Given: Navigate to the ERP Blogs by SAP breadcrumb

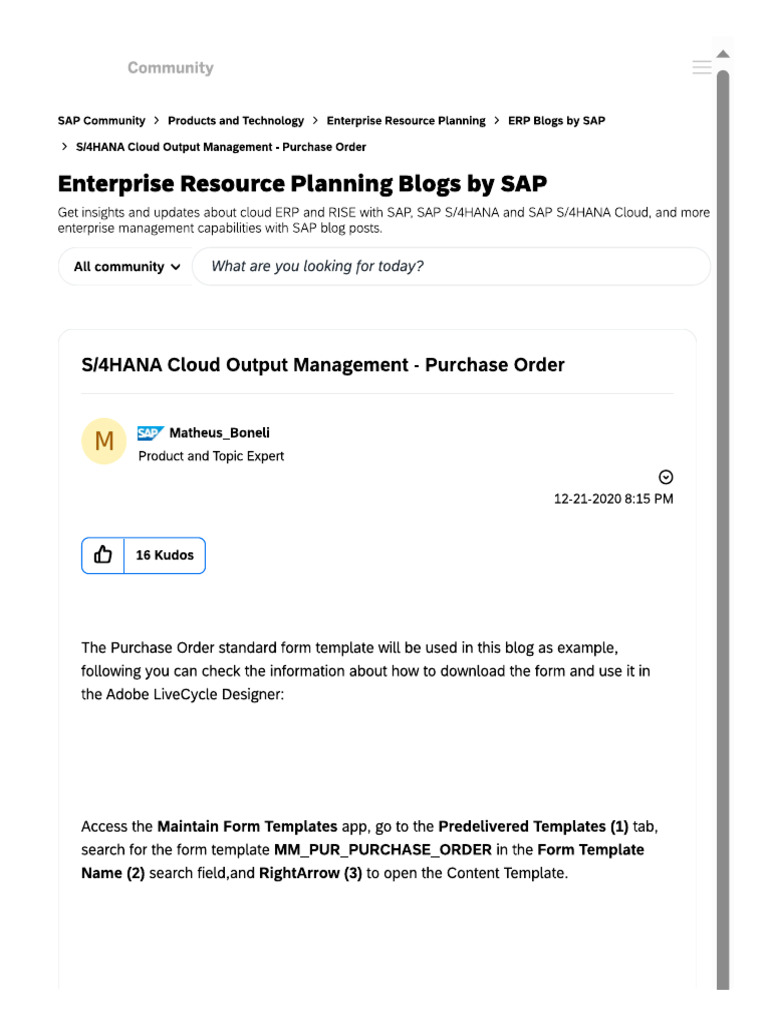Looking at the screenshot, I should 556,121.
